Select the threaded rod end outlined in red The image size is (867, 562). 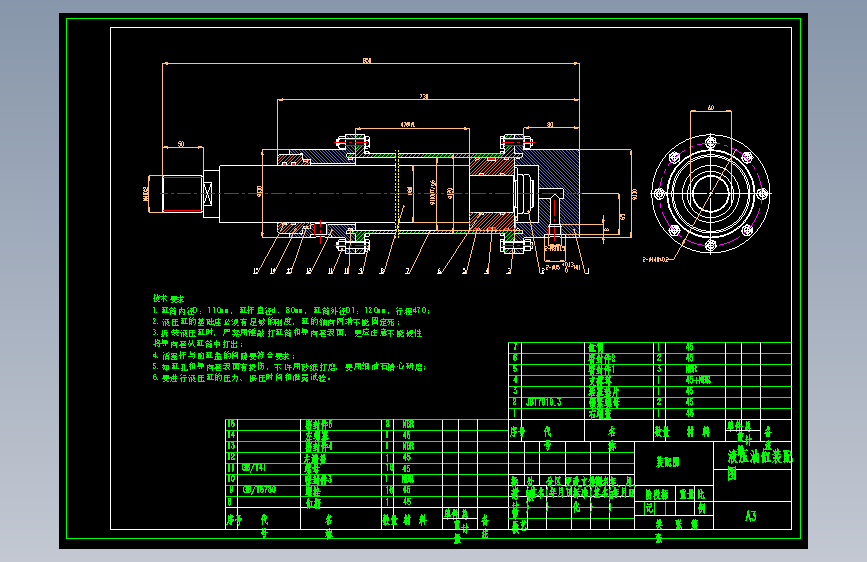pos(182,194)
